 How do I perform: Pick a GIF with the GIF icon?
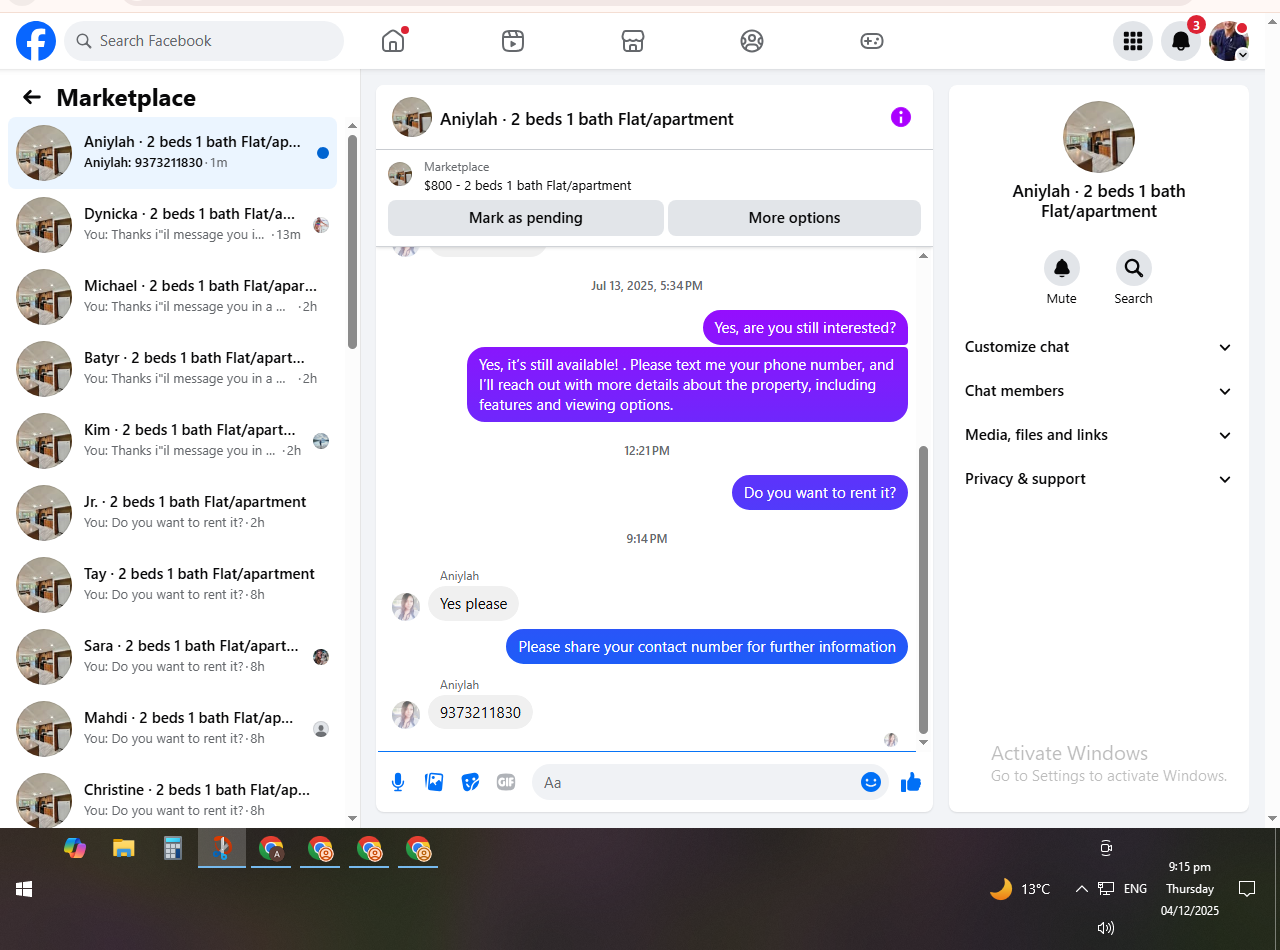[x=506, y=782]
